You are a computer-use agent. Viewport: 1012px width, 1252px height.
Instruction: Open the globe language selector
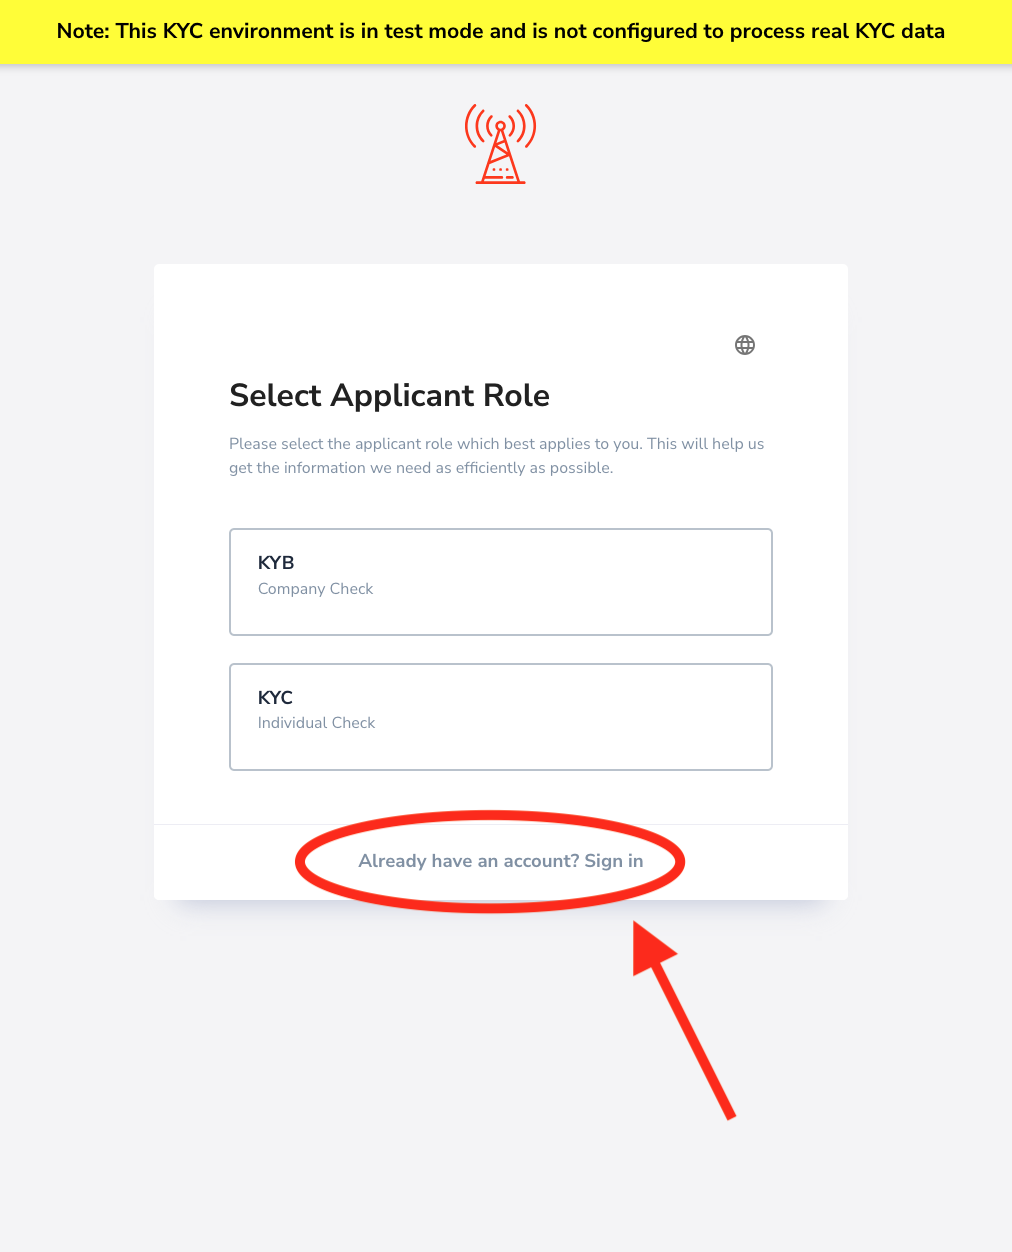tap(745, 345)
